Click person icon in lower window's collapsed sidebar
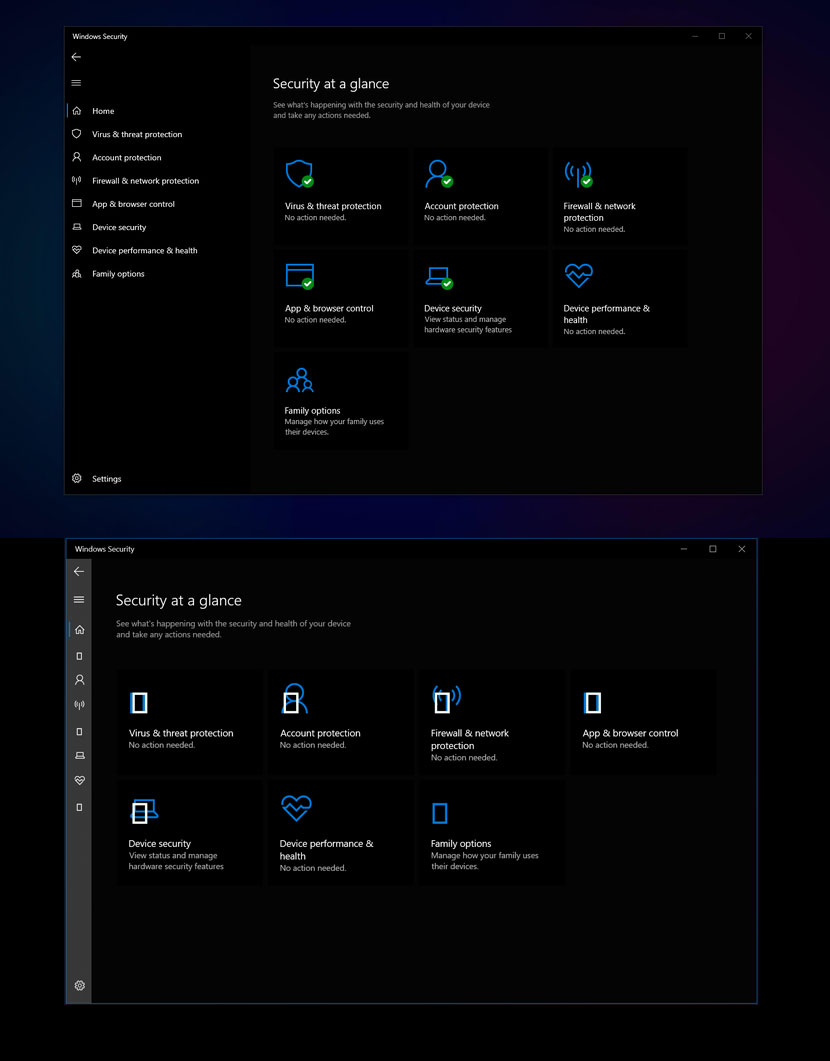 click(79, 680)
